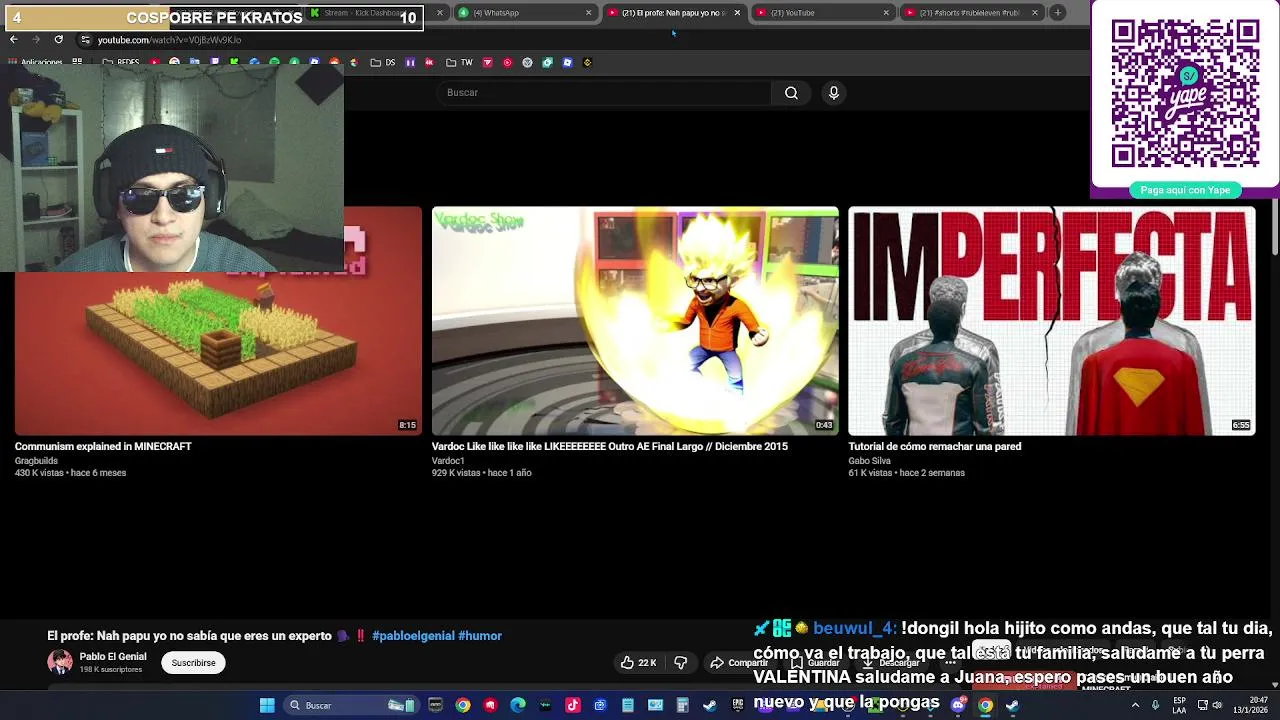Open the Vardoc Like like like LIKEEEEEEEE title

[609, 446]
